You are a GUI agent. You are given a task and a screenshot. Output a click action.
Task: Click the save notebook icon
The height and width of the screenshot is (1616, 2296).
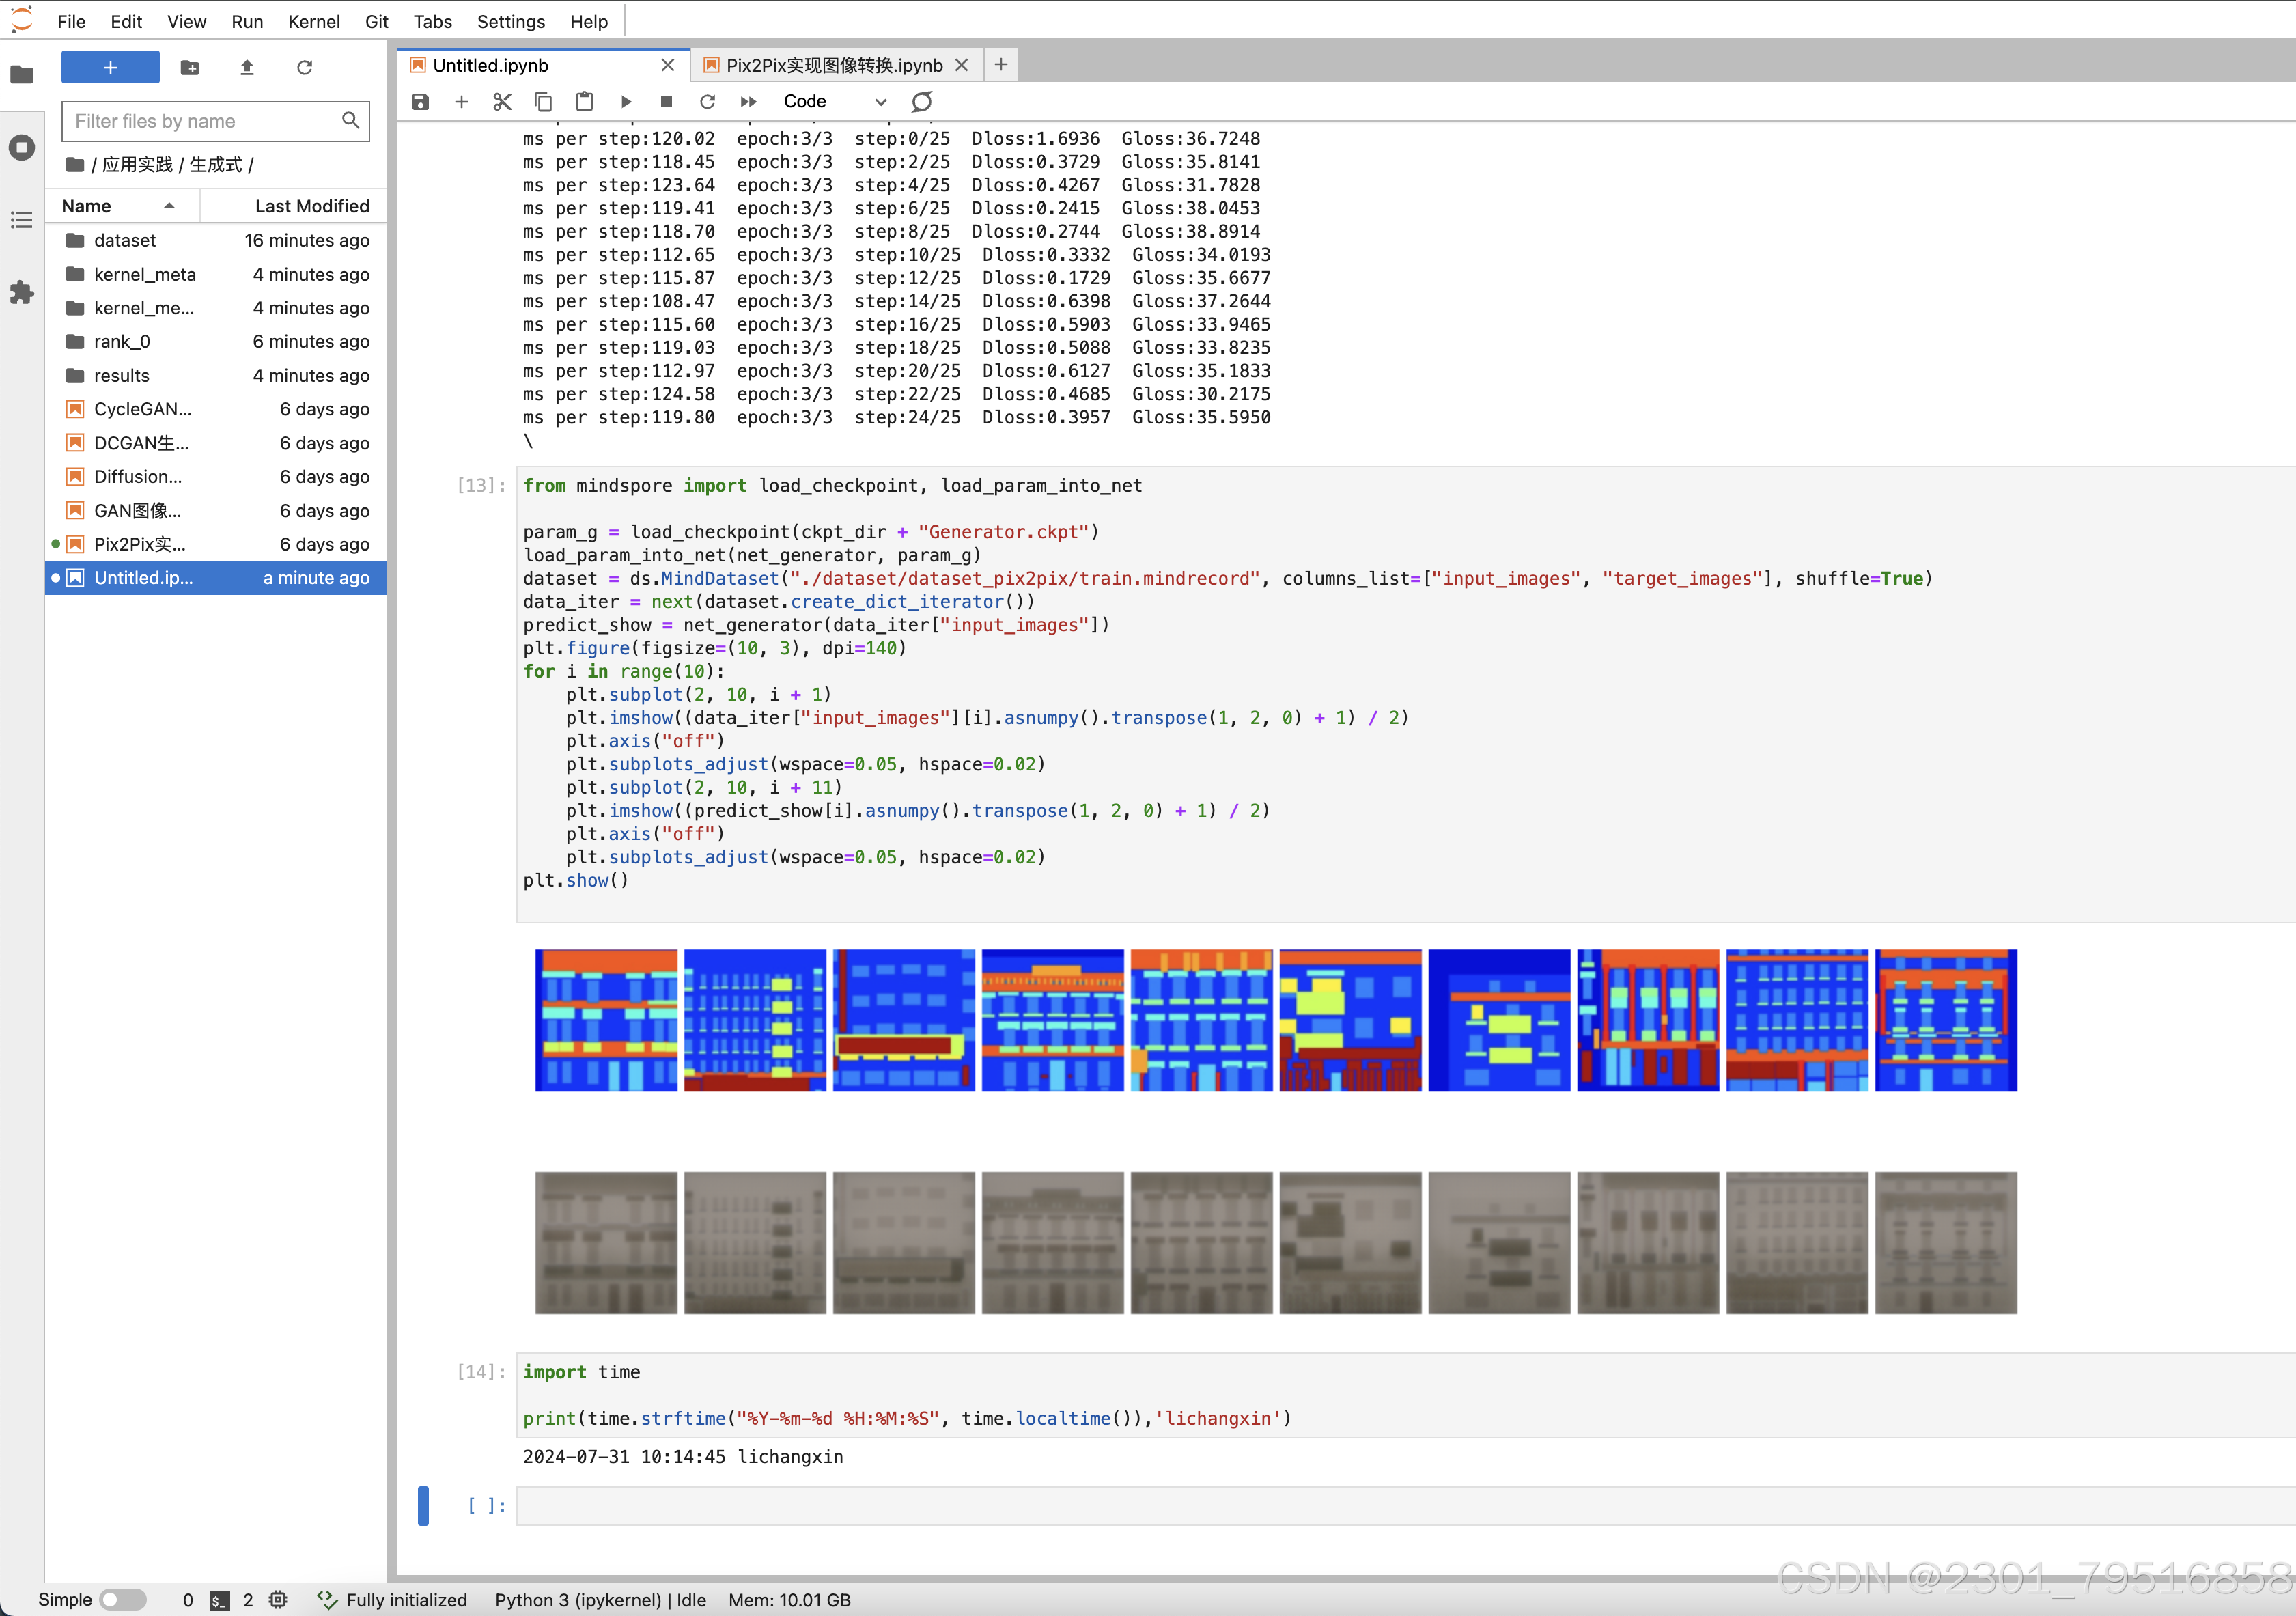click(x=420, y=102)
